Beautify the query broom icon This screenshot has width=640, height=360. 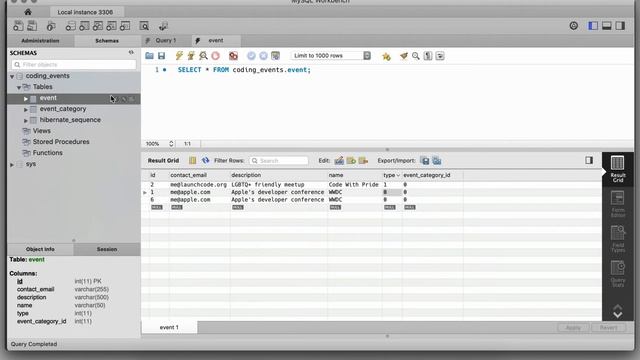click(x=404, y=56)
